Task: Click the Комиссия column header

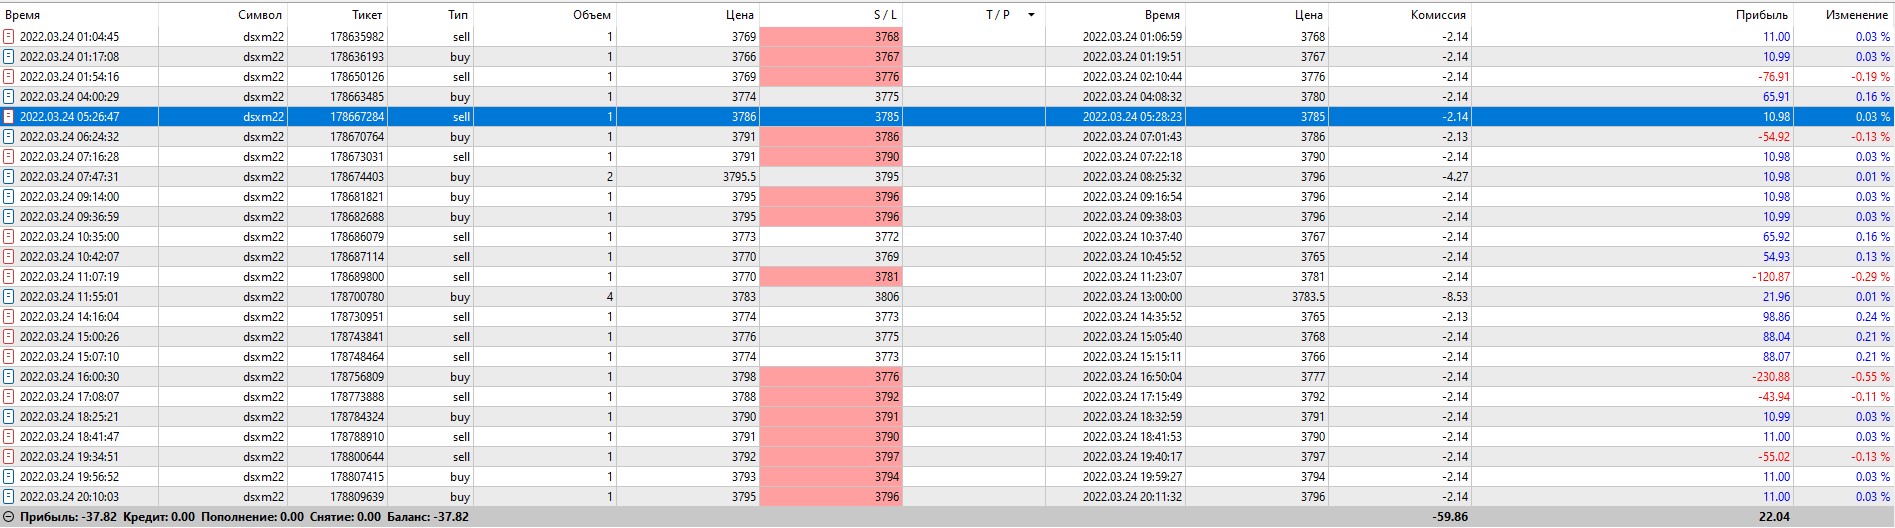Action: (1438, 15)
